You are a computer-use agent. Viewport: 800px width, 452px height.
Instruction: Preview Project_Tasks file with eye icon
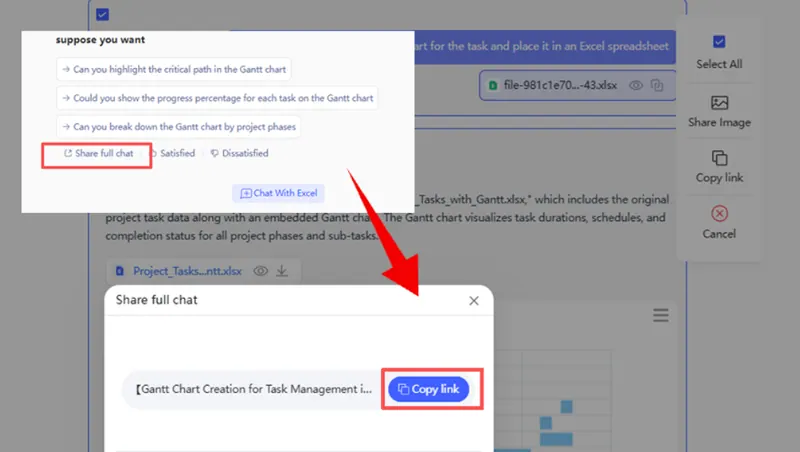[260, 271]
